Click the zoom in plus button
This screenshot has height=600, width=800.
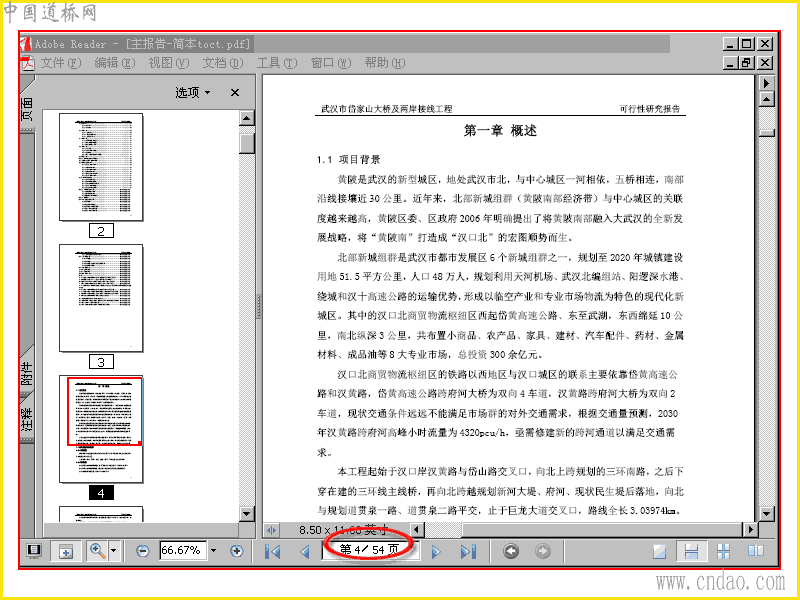[236, 551]
